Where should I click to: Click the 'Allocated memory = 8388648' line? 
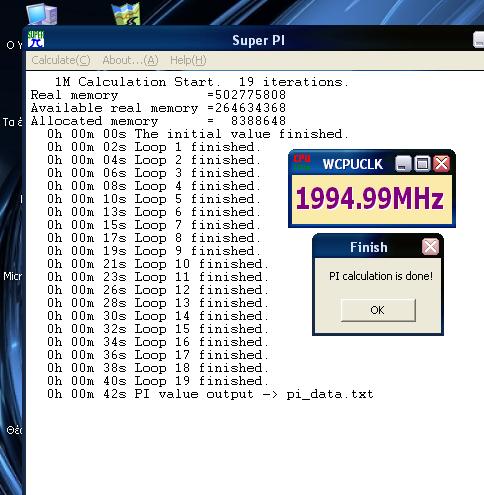coord(158,121)
